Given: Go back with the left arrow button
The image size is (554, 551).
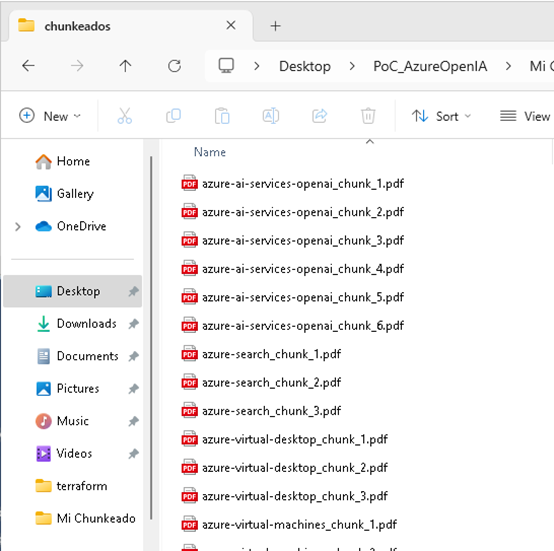Looking at the screenshot, I should click(28, 66).
